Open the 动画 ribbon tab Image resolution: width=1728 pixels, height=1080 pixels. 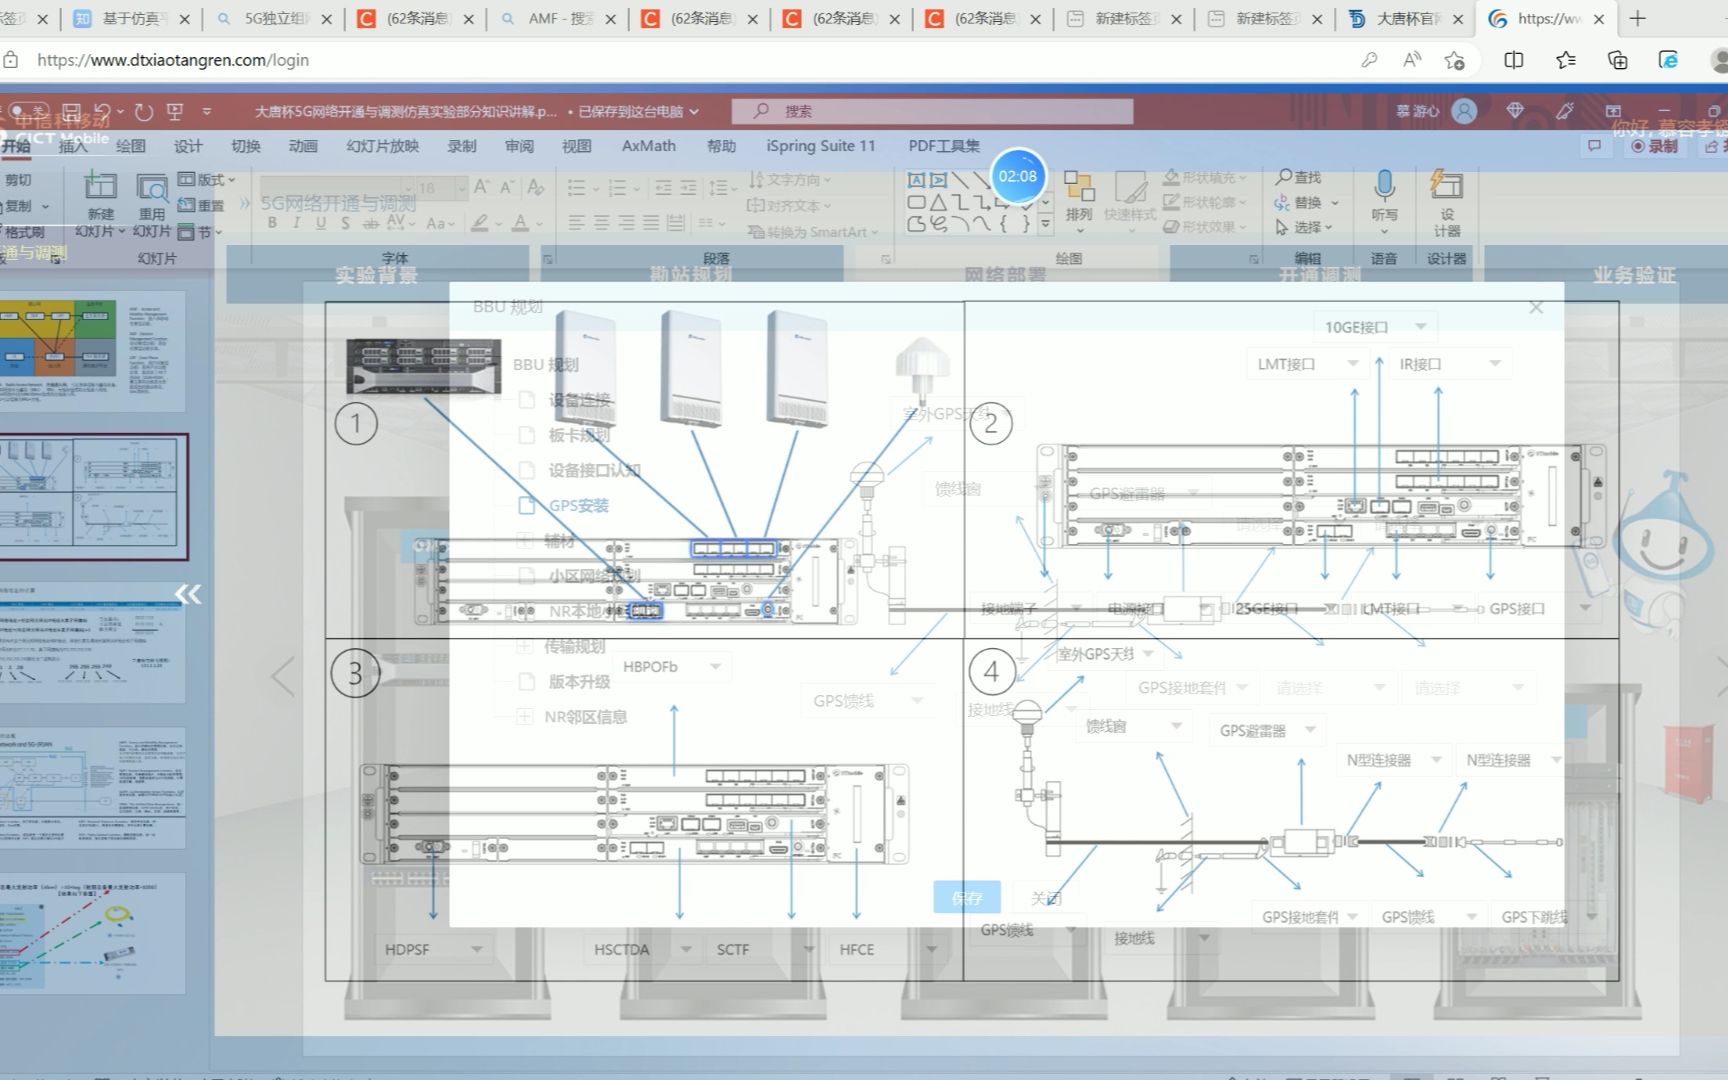point(303,146)
